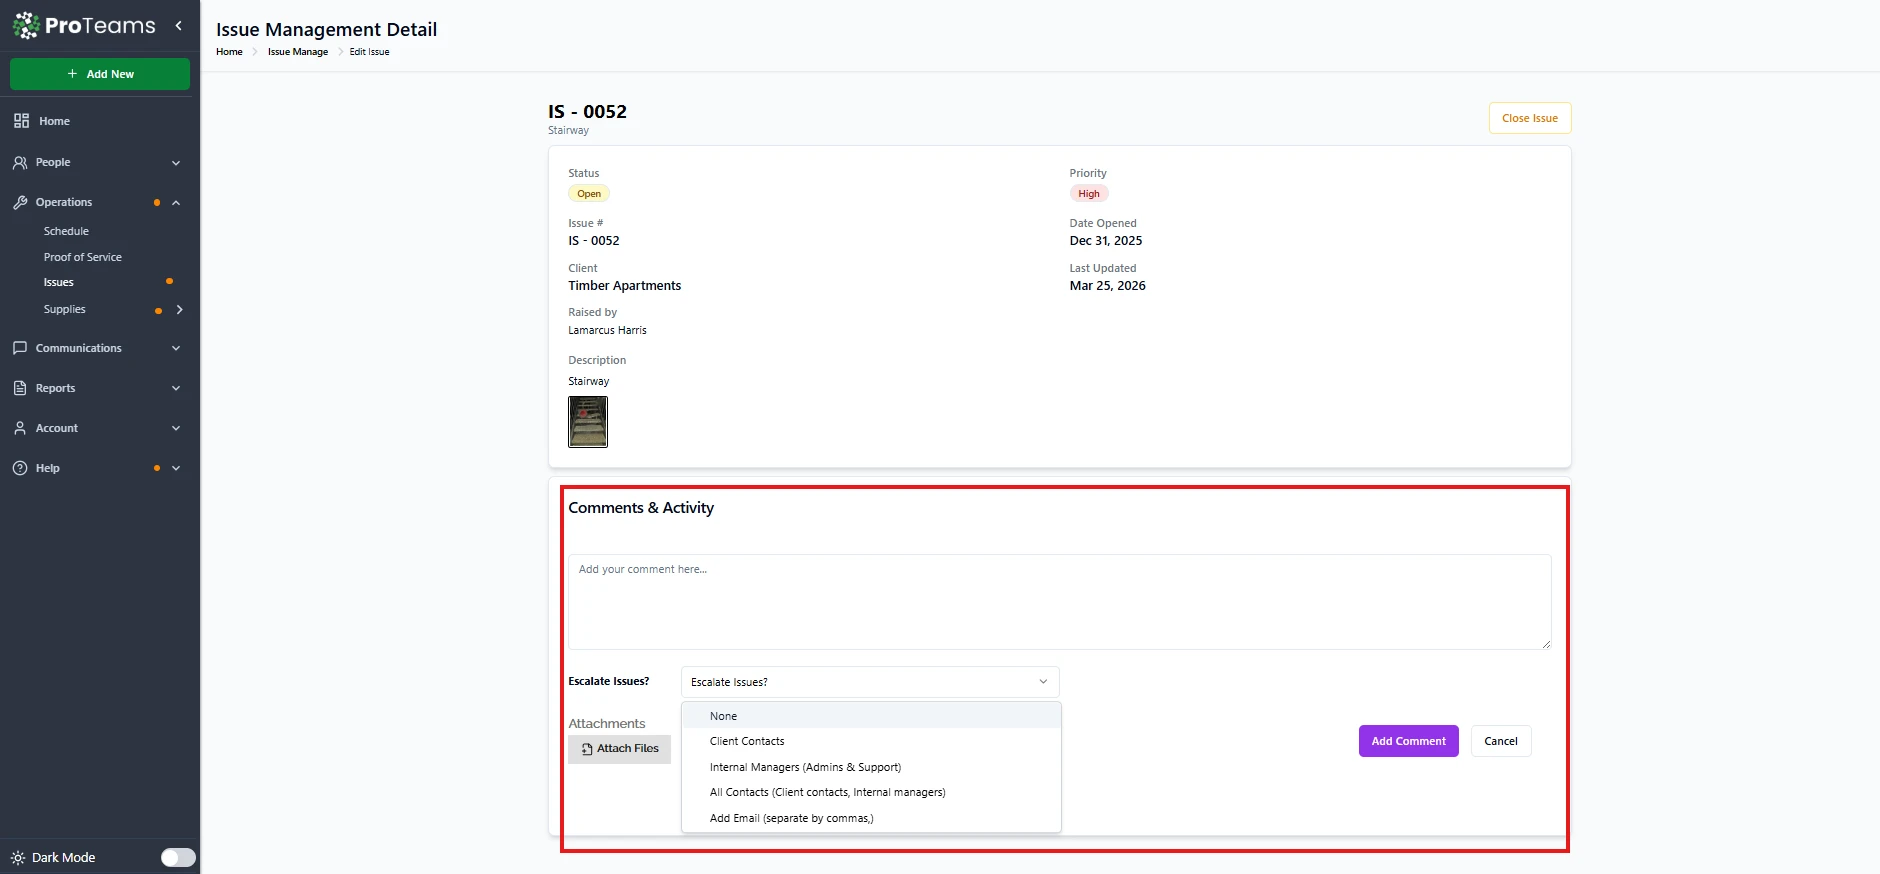Open the Escalate Issues dropdown

click(869, 682)
